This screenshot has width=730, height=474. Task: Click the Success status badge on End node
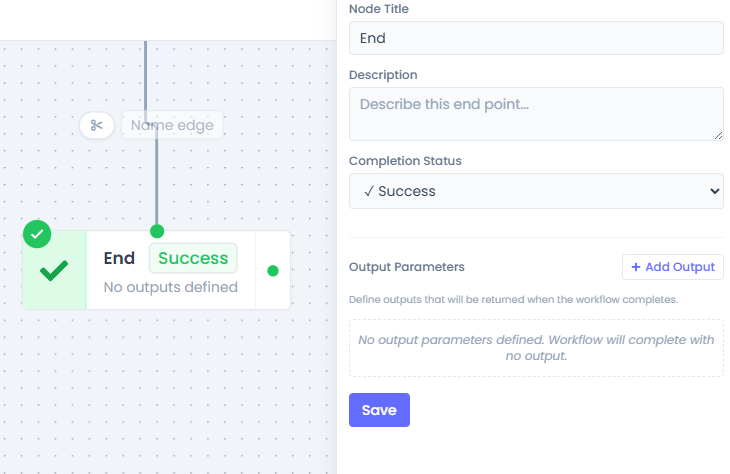[x=193, y=258]
